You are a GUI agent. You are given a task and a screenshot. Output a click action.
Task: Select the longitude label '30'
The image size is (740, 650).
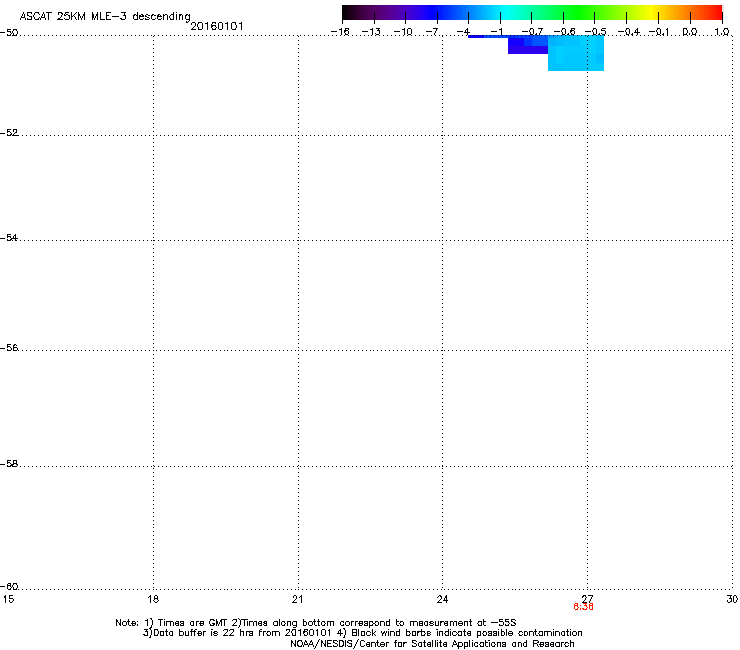(x=732, y=599)
